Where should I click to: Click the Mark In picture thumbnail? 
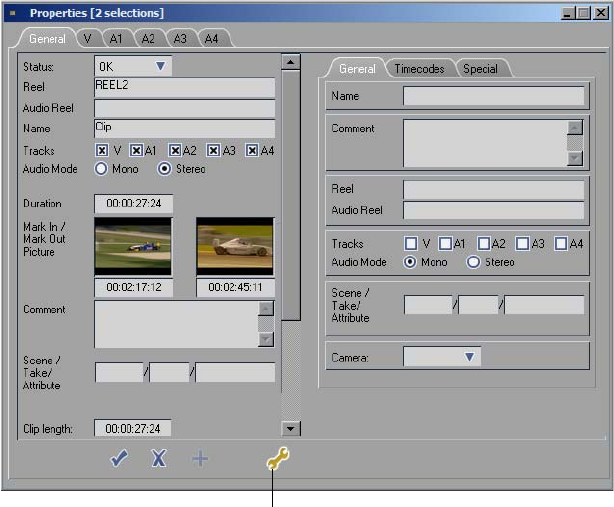click(x=133, y=247)
